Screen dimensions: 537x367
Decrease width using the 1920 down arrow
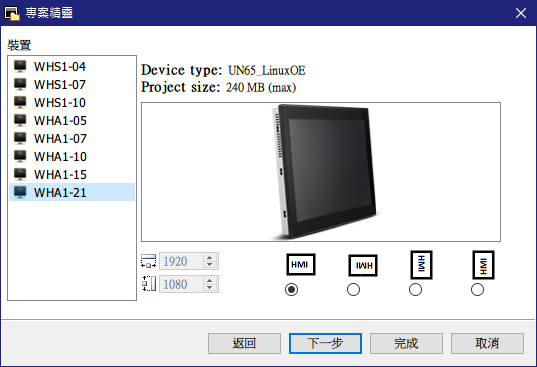tap(210, 265)
